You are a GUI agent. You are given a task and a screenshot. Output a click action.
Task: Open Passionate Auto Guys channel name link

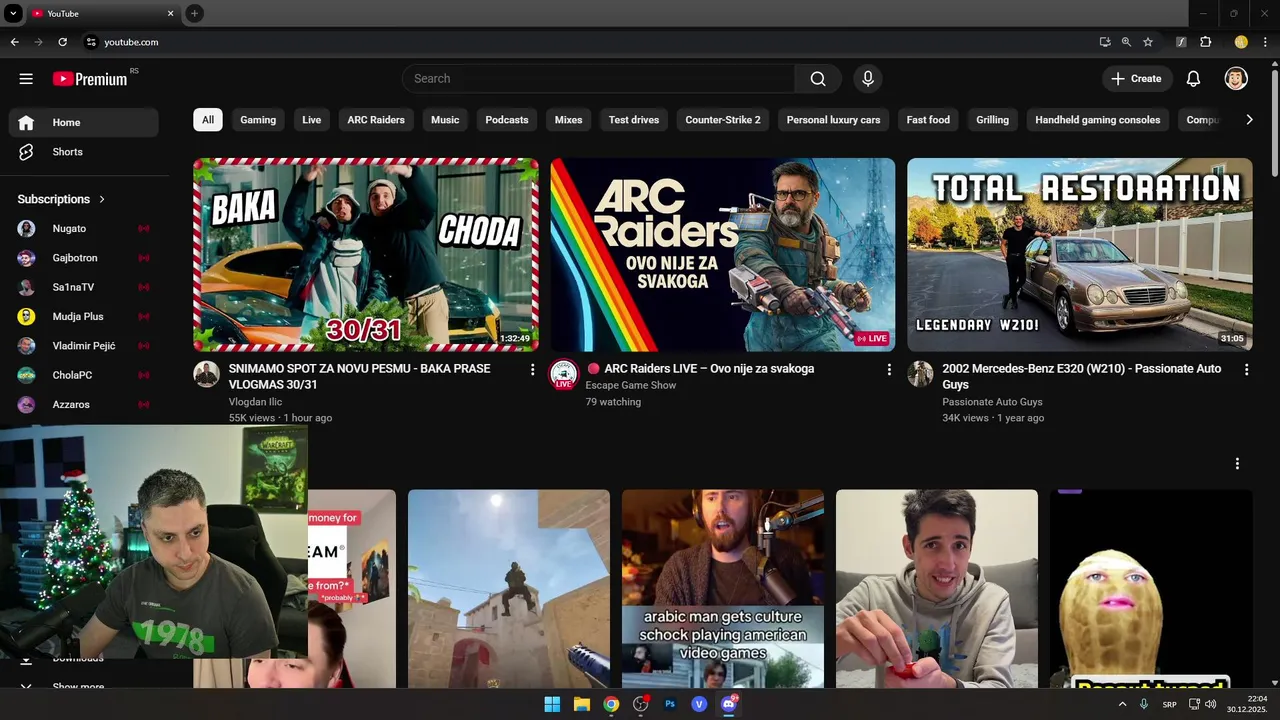click(x=992, y=402)
